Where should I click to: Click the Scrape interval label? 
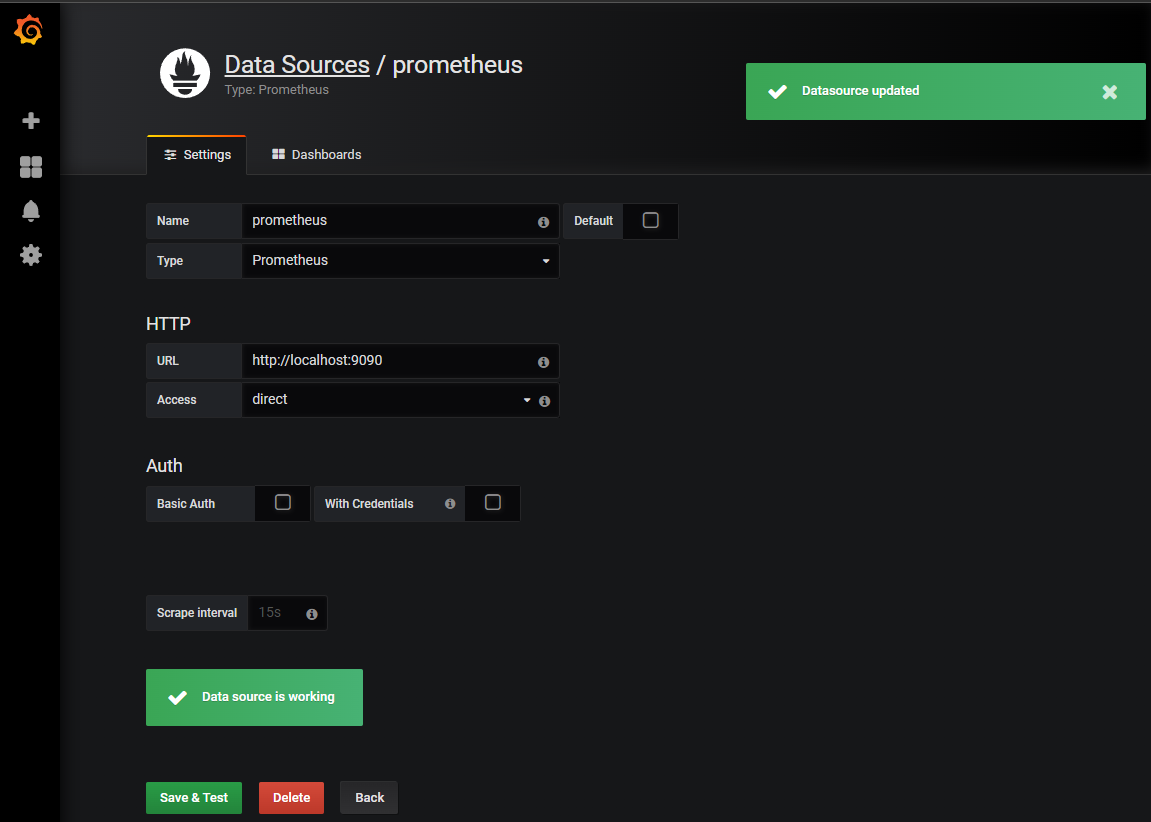(197, 613)
